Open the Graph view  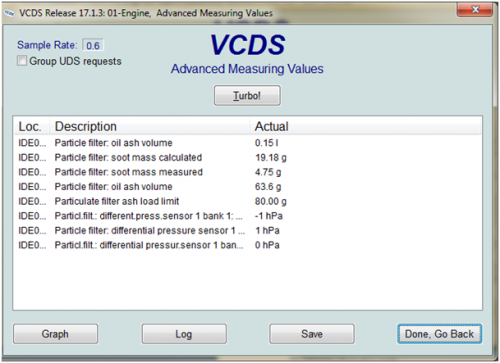point(55,334)
